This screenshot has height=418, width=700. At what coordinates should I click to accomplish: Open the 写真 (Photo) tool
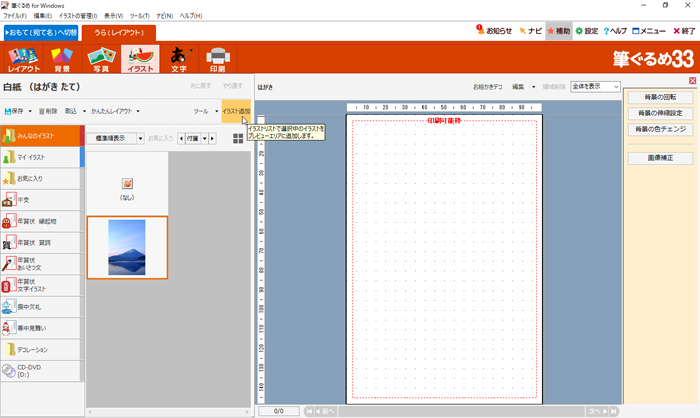click(x=100, y=59)
